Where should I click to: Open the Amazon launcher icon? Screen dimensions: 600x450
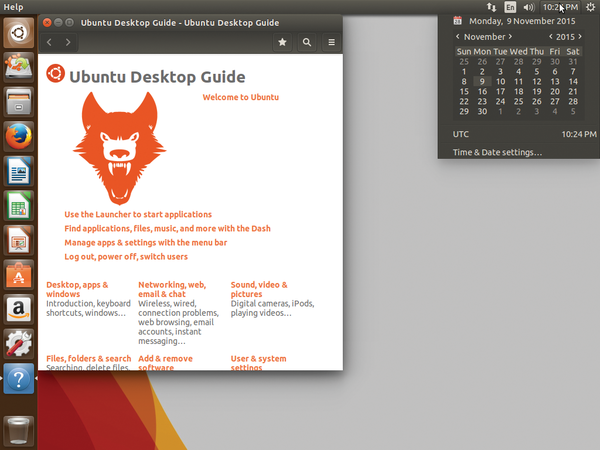pyautogui.click(x=18, y=309)
